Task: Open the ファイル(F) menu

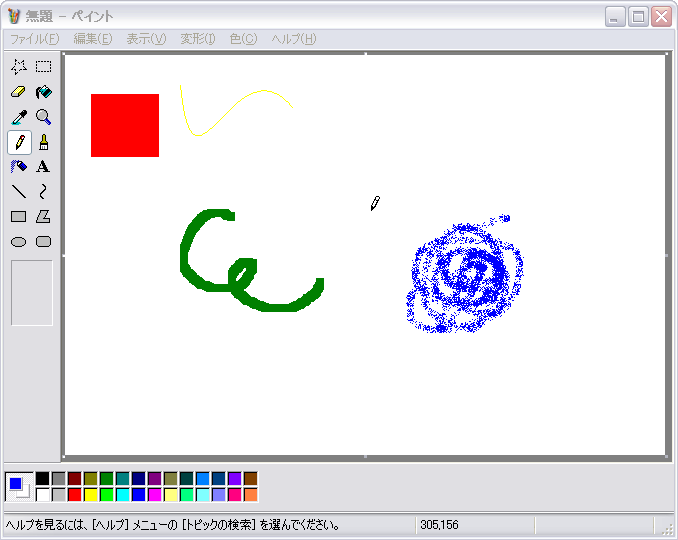Action: (35, 39)
